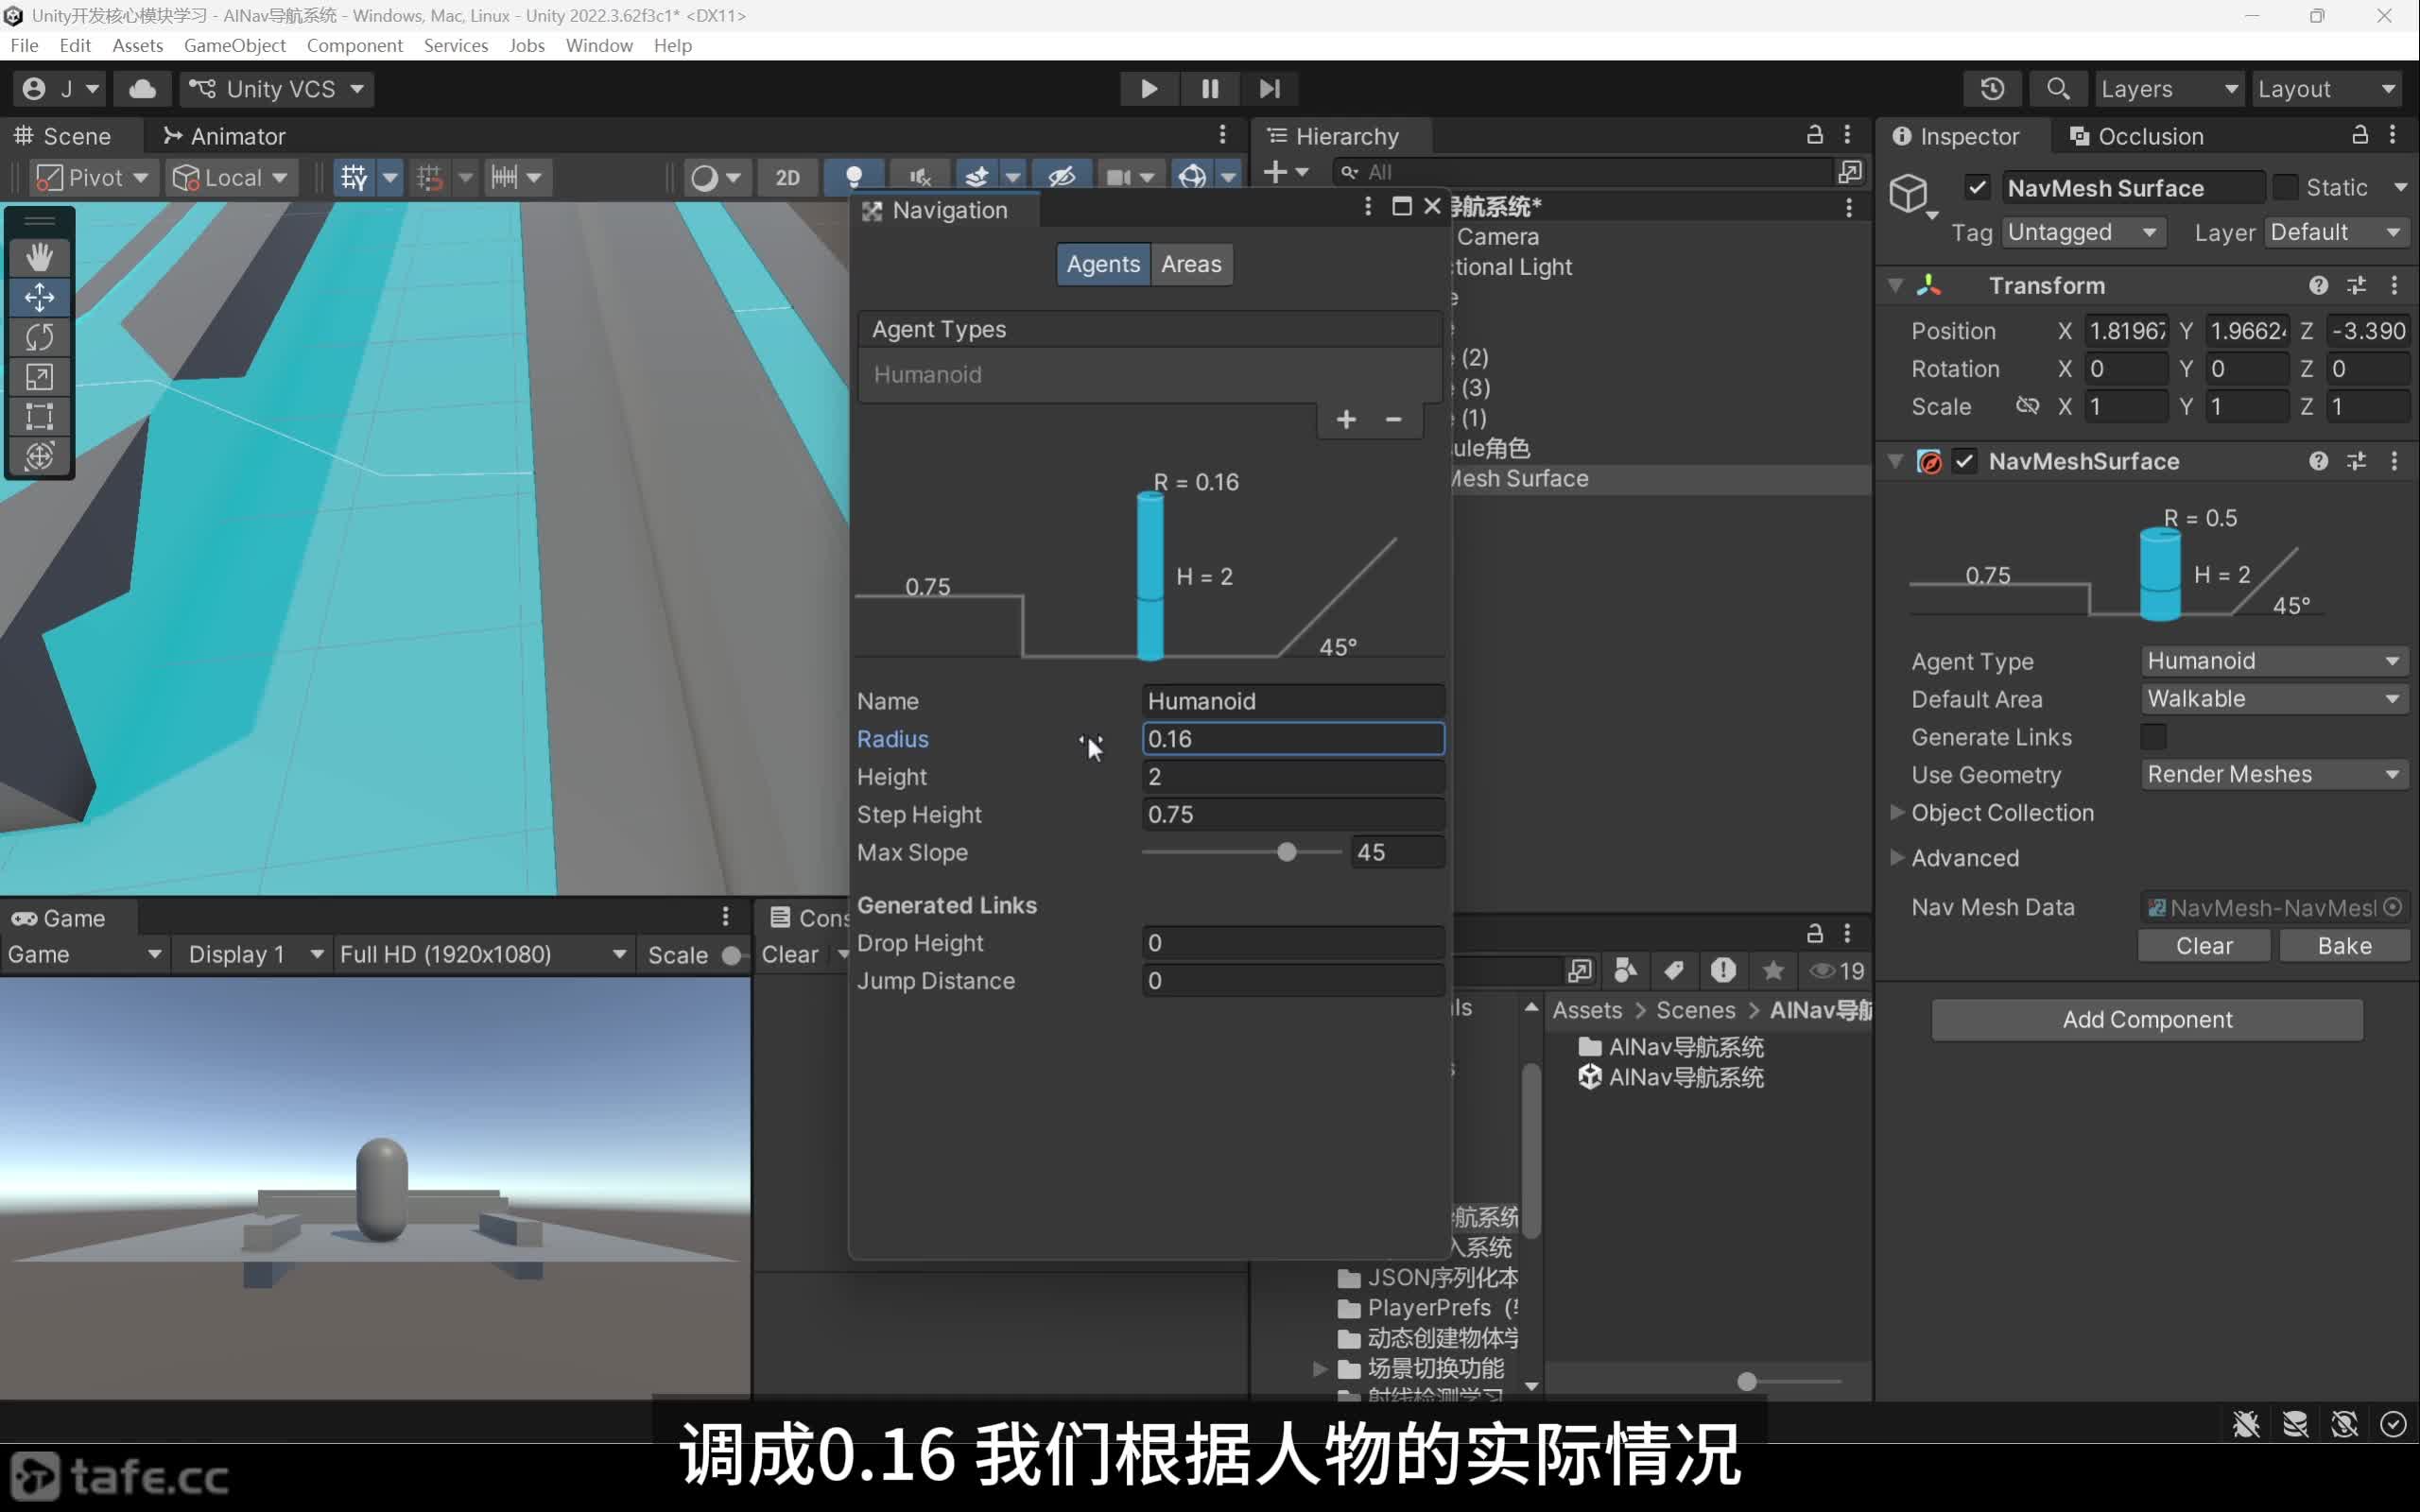This screenshot has height=1512, width=2420.
Task: Open the Transform component presets icon
Action: pos(2357,286)
